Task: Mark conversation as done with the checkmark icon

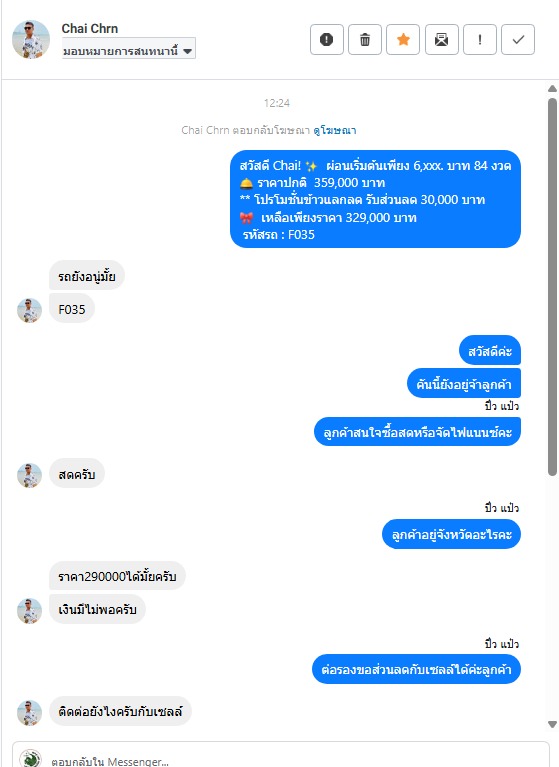Action: point(518,40)
